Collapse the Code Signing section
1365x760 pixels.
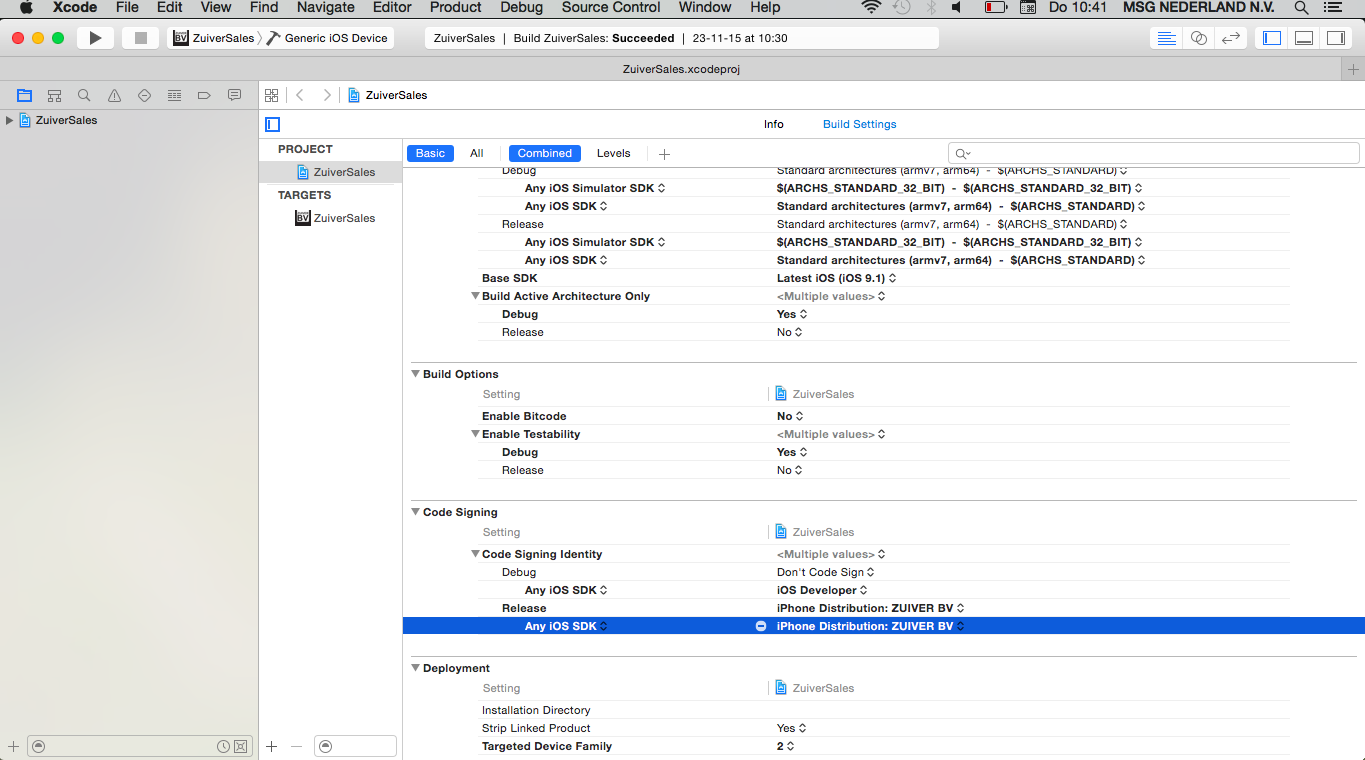tap(416, 512)
